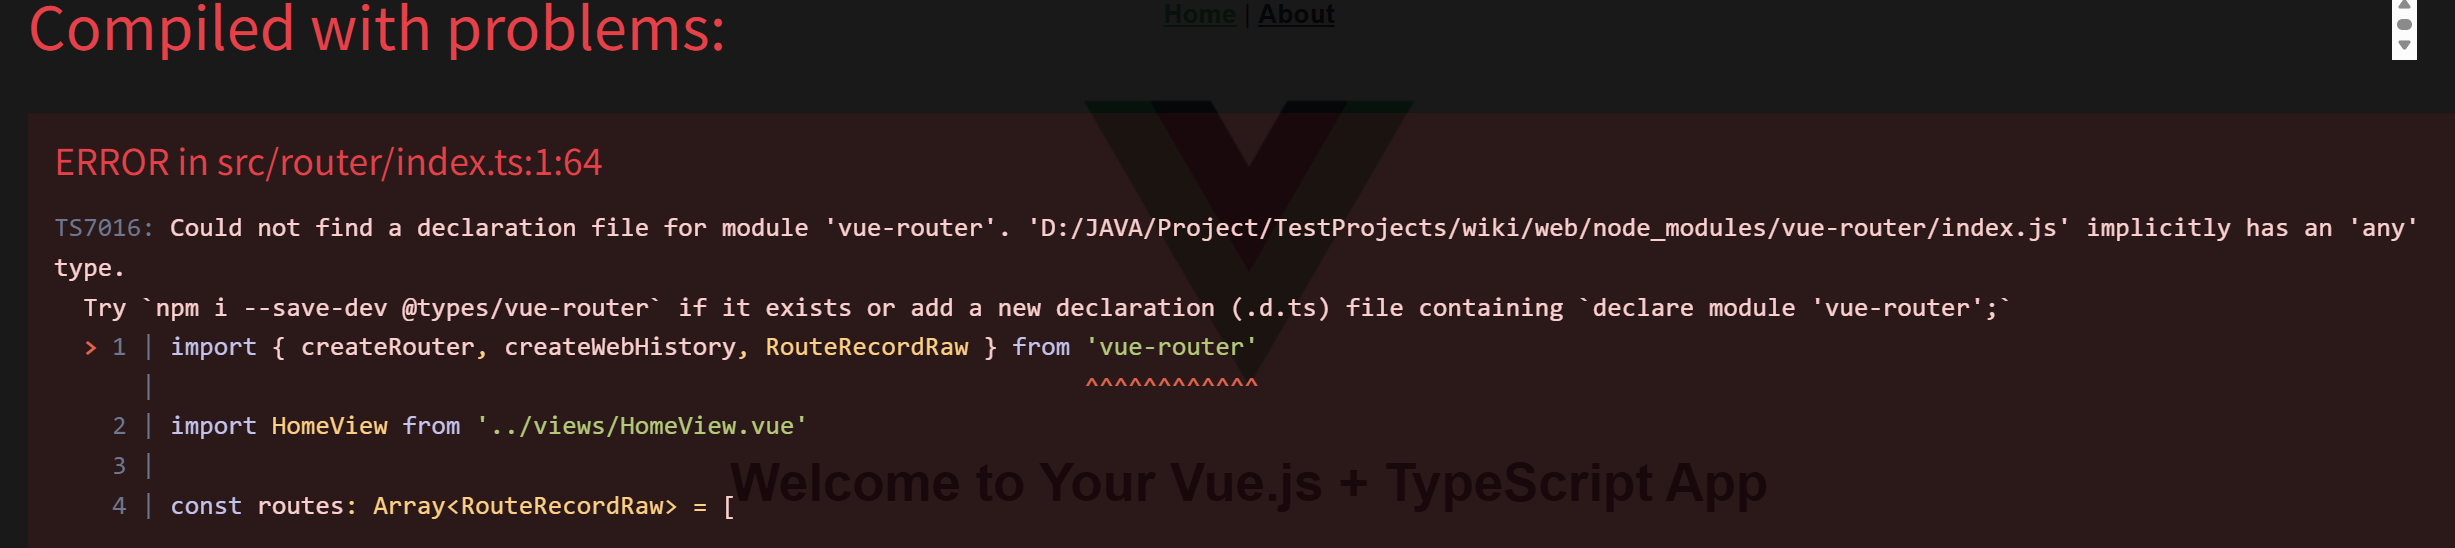
Task: Click the red error marker arrow before line 1
Action: [91, 347]
